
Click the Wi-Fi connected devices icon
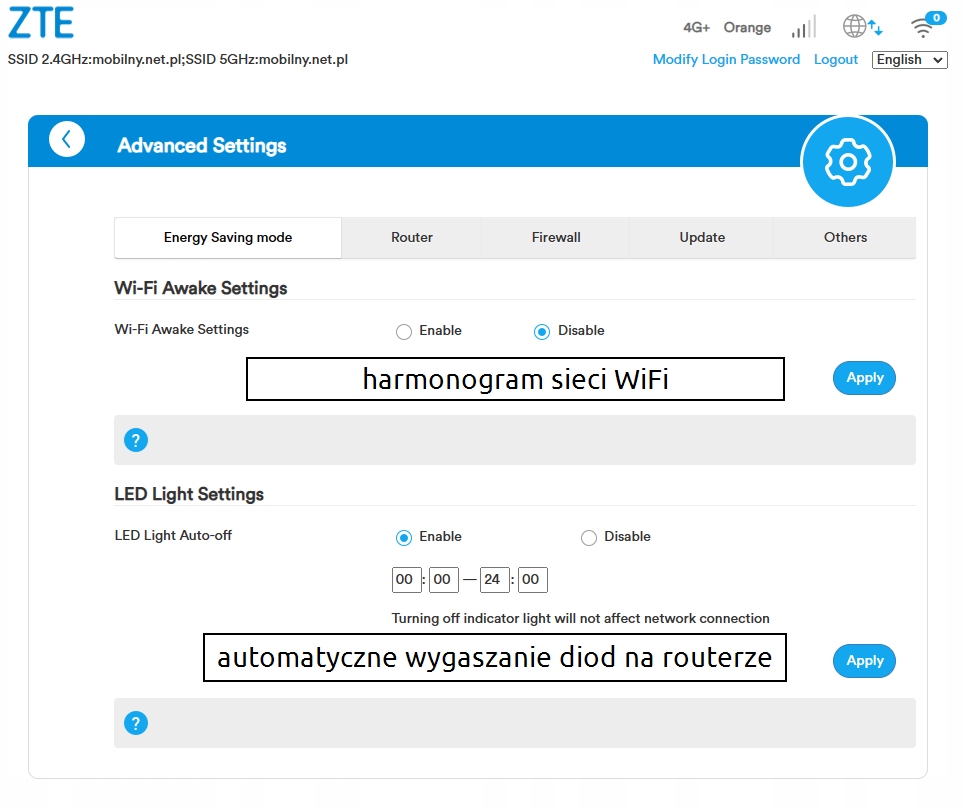point(924,26)
